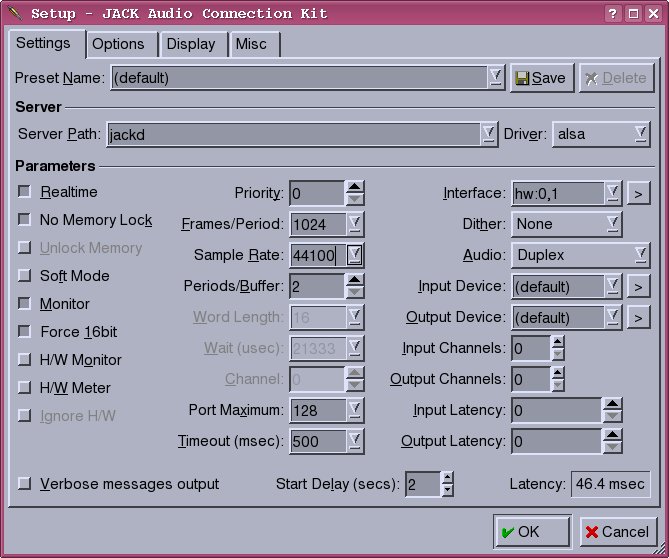The height and width of the screenshot is (558, 669).
Task: Decrease Output Latency with down arrow
Action: pyautogui.click(x=612, y=448)
